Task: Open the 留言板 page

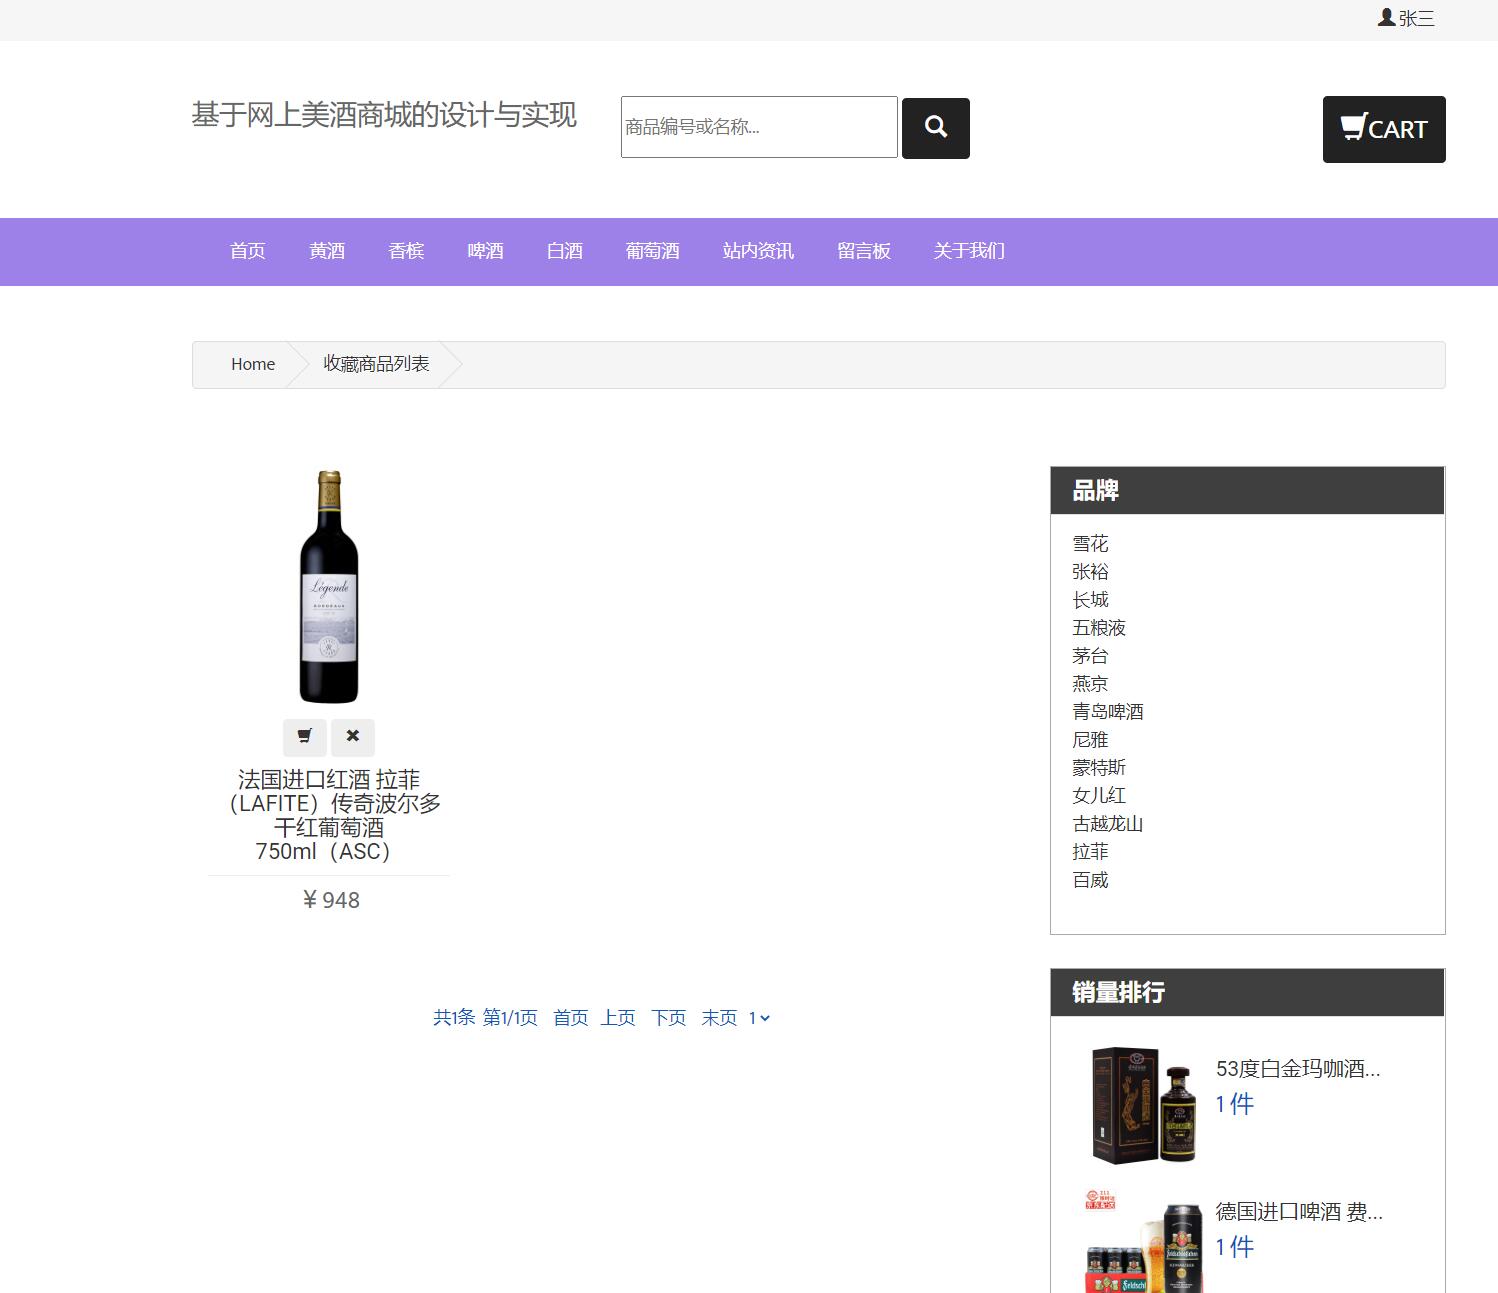Action: pyautogui.click(x=863, y=251)
